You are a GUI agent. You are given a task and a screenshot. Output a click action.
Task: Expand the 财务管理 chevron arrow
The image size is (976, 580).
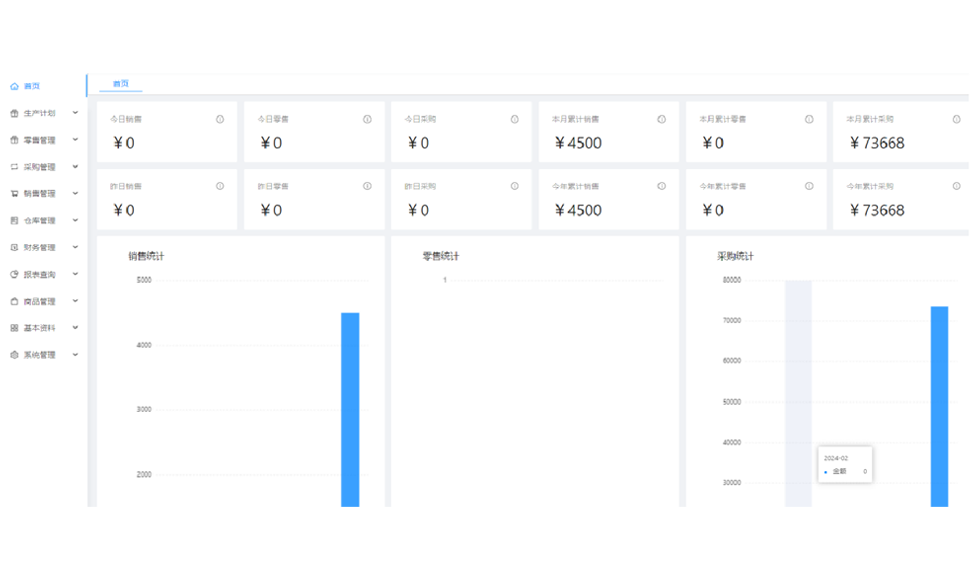point(75,247)
